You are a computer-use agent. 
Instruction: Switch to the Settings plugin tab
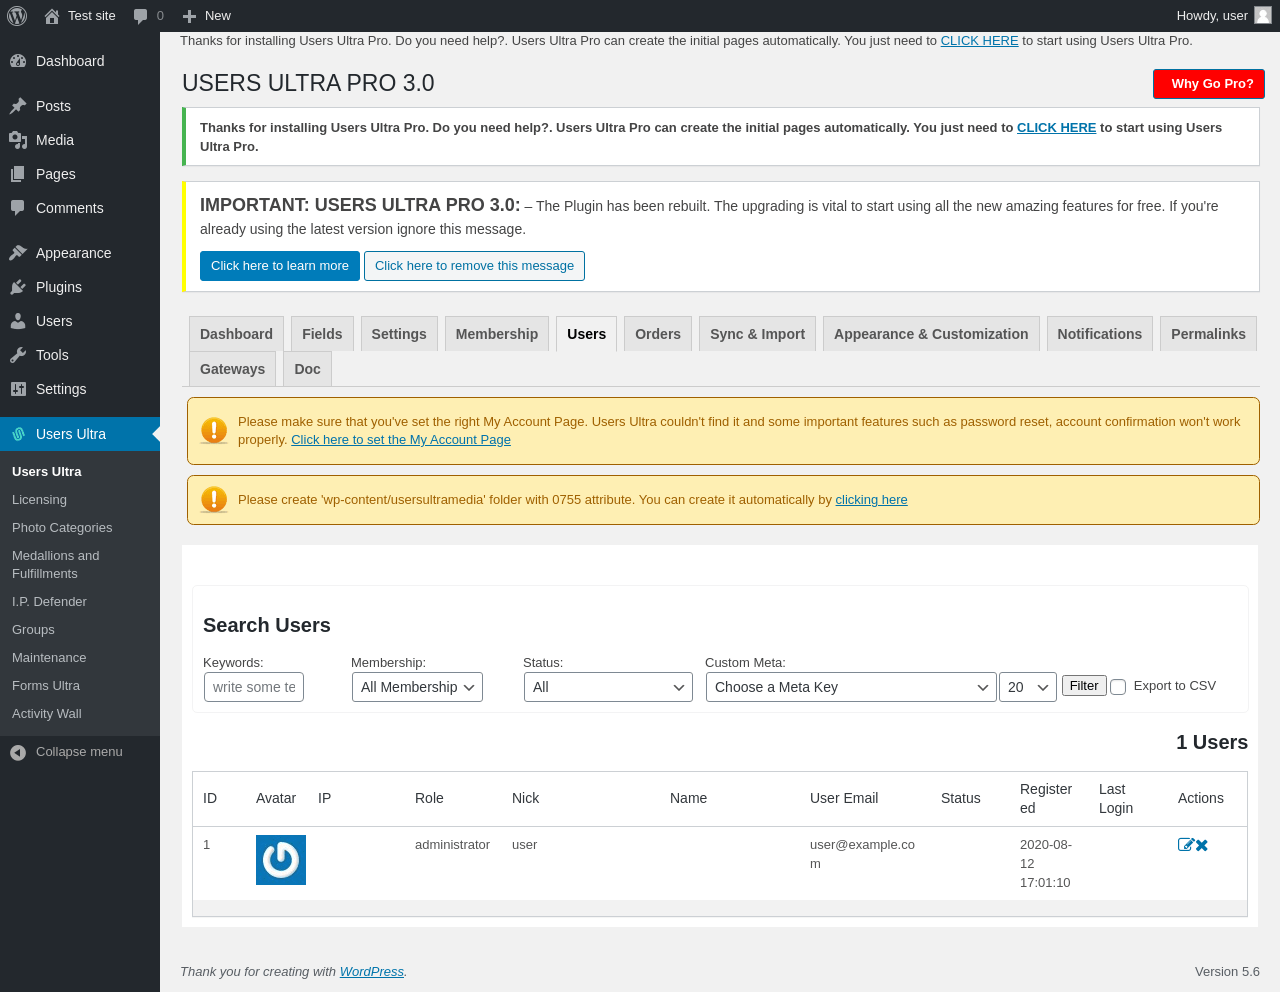[399, 334]
